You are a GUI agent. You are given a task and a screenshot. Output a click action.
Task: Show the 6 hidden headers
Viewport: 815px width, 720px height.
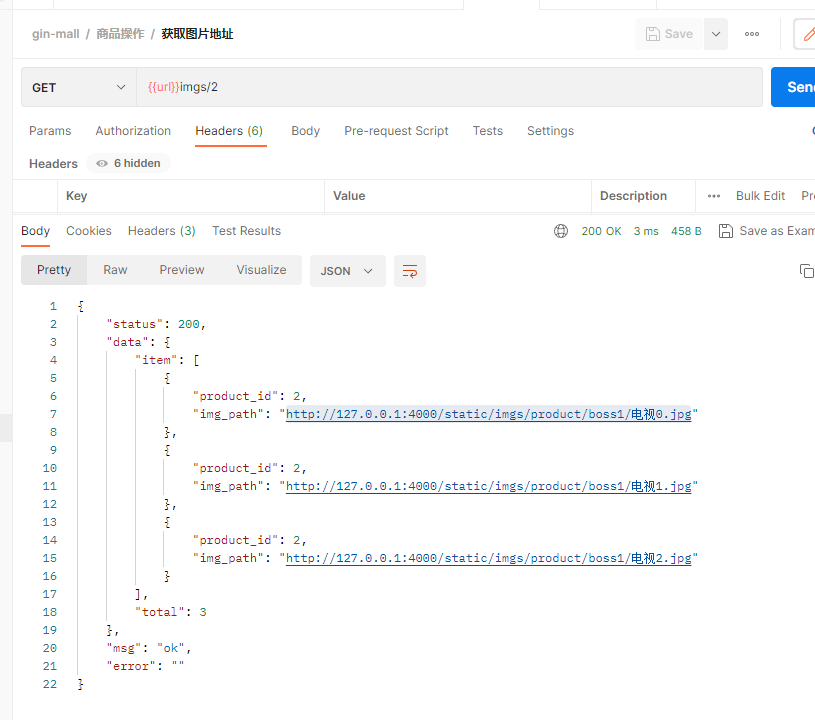(x=128, y=163)
